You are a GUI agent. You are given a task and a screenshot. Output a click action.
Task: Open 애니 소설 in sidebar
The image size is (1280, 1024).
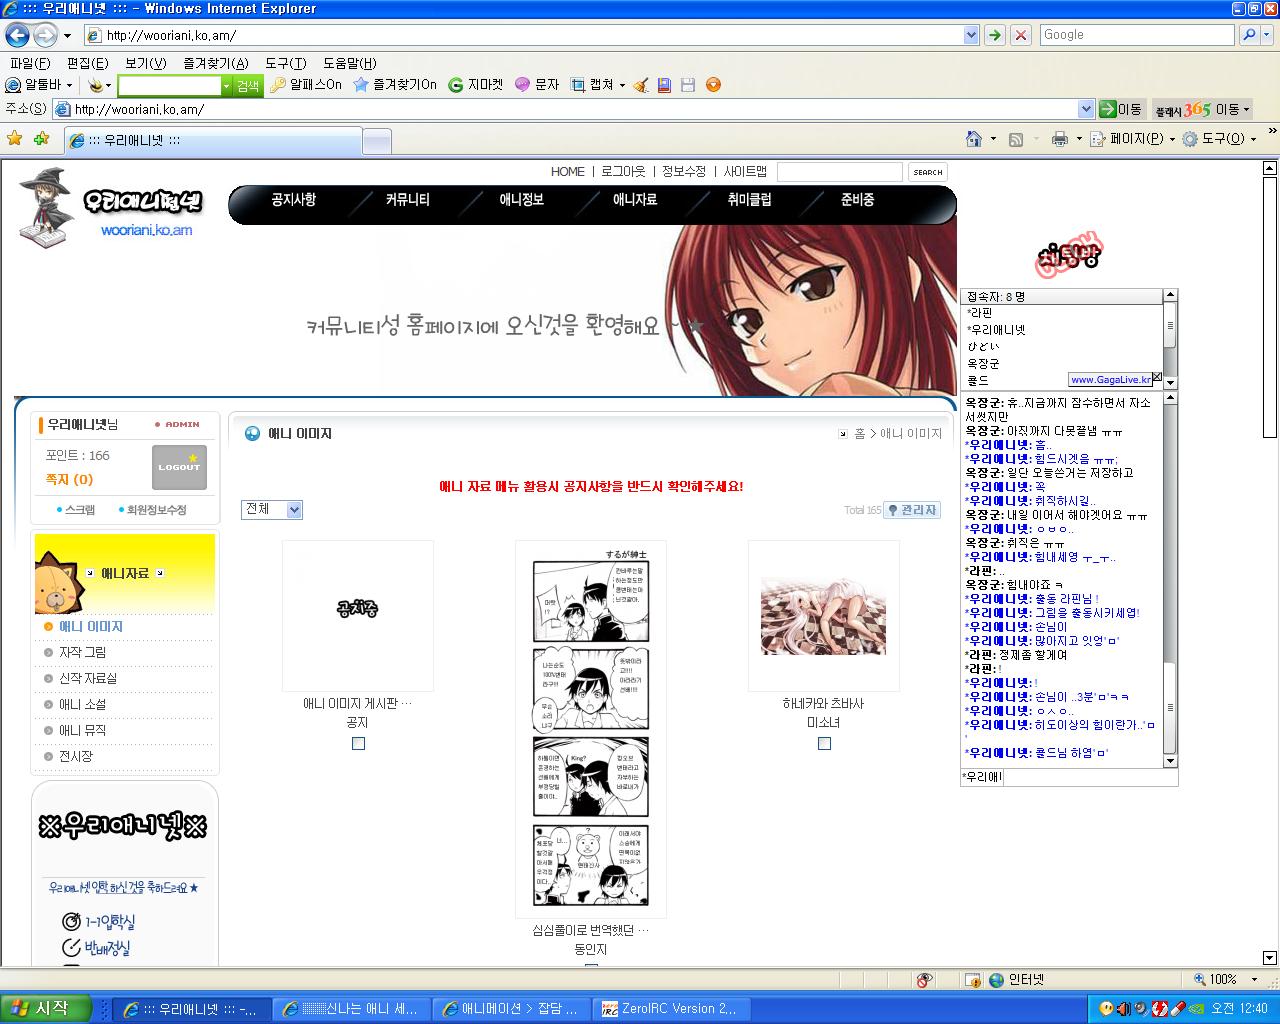pos(83,704)
